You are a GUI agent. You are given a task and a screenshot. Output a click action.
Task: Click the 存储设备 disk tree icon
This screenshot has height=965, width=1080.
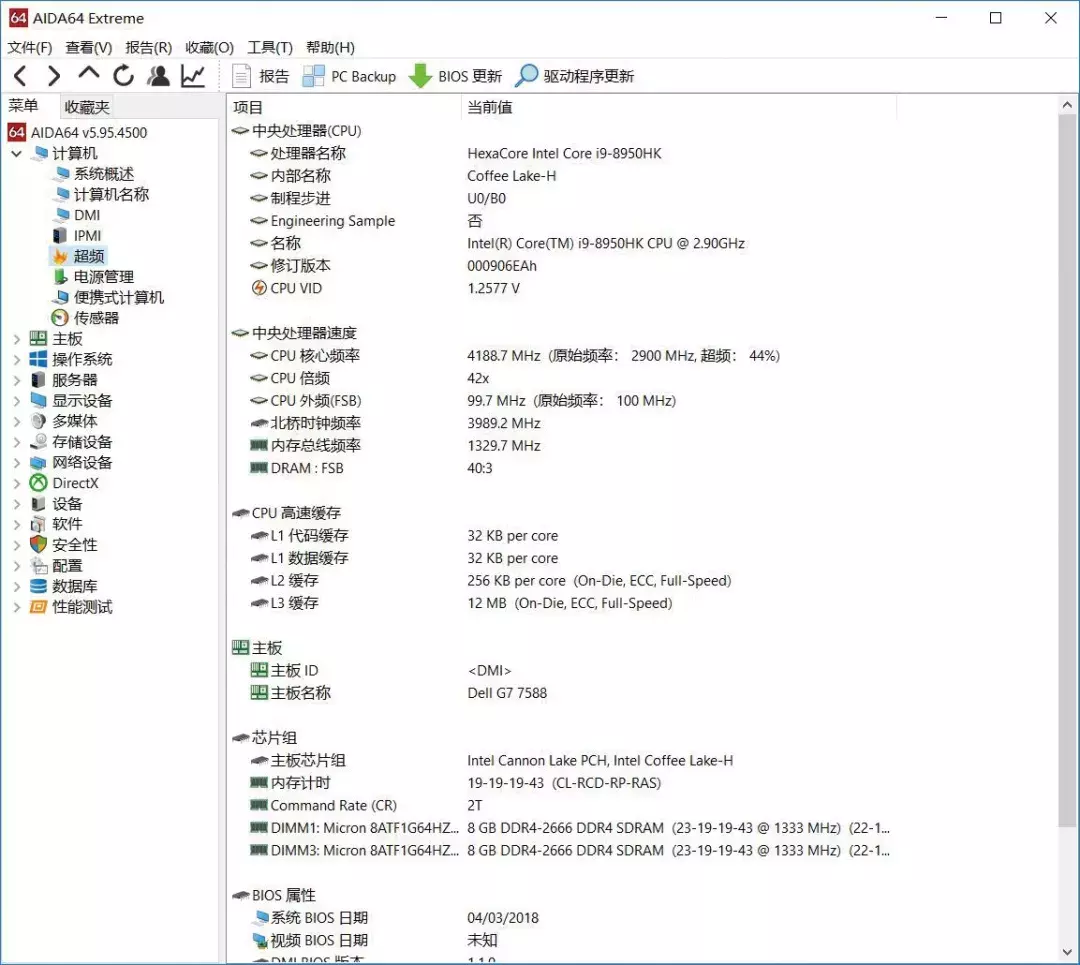click(x=39, y=442)
